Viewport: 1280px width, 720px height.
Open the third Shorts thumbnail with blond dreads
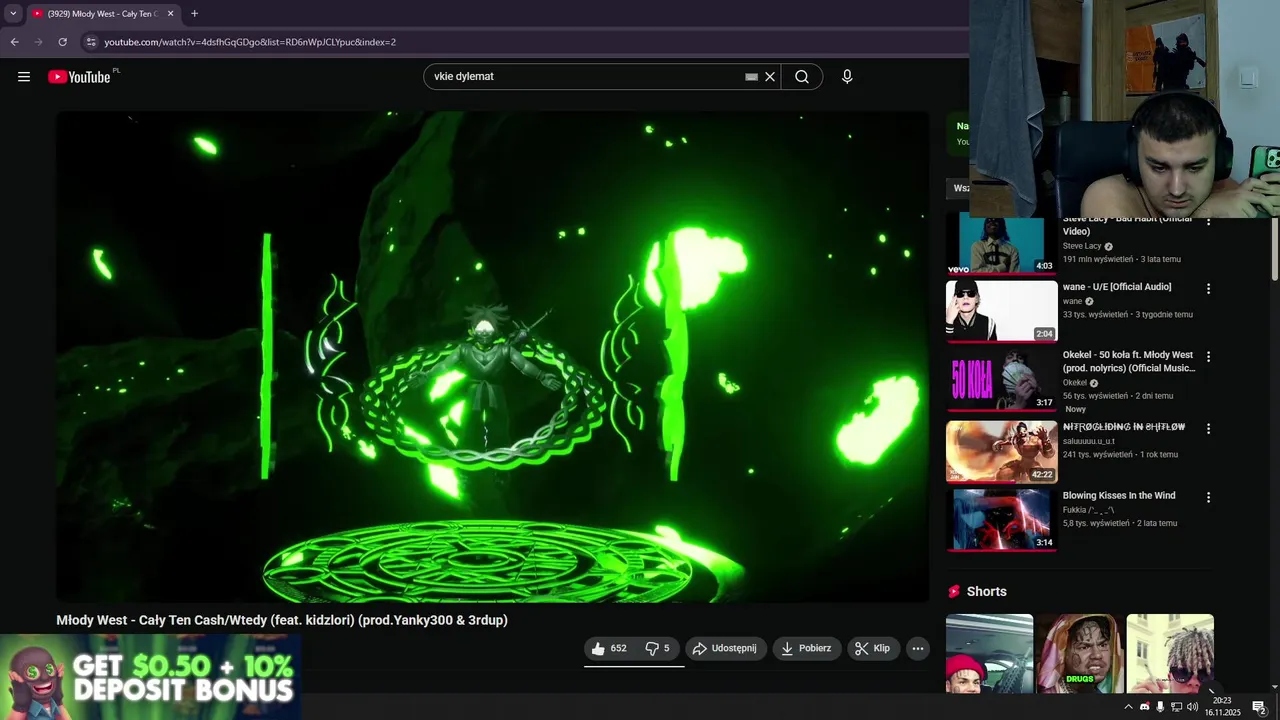click(1170, 653)
